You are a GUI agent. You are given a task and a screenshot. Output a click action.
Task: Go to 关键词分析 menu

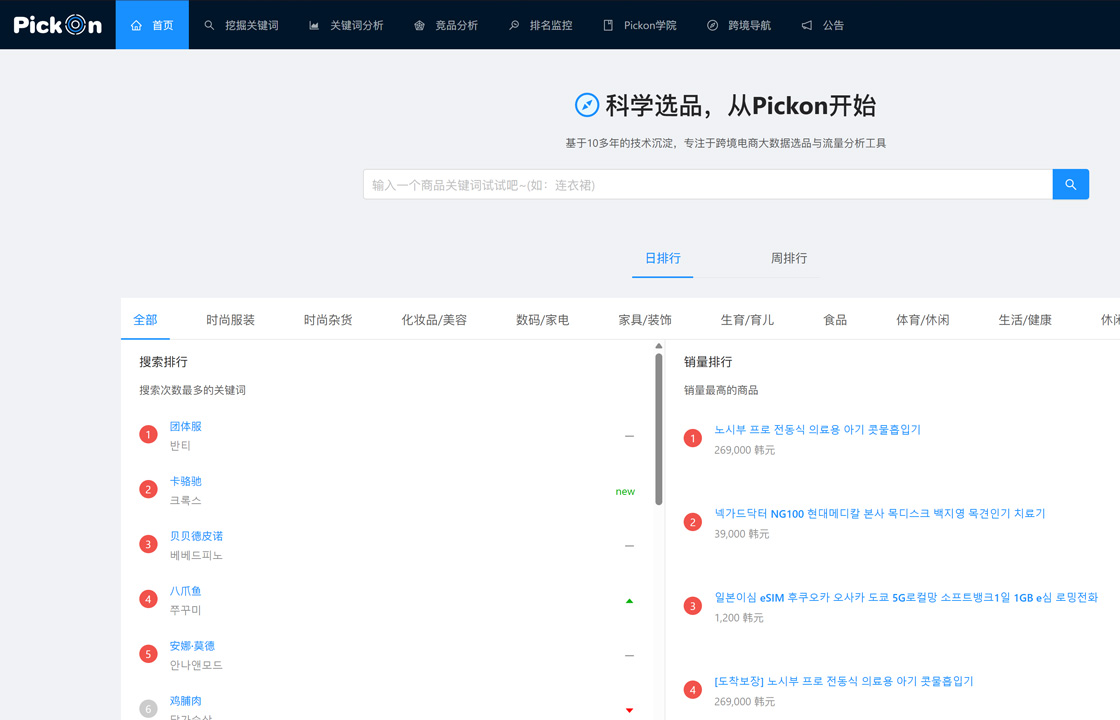click(346, 25)
